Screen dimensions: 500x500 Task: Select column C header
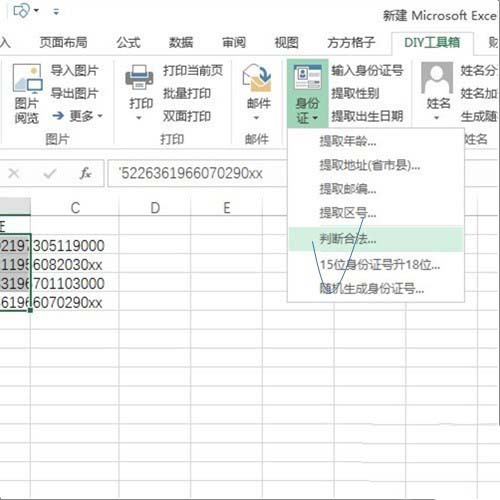click(75, 207)
